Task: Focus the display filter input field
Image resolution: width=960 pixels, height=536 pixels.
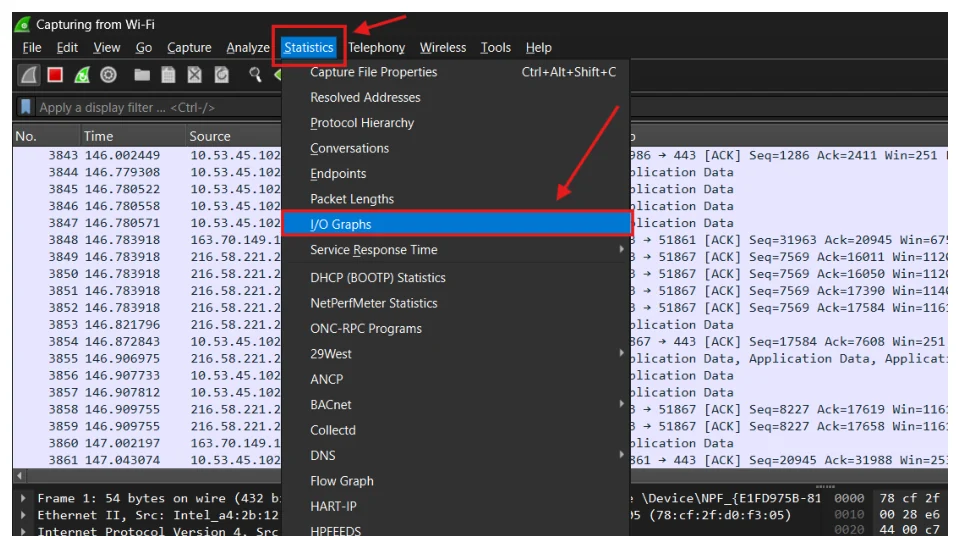Action: tap(159, 107)
